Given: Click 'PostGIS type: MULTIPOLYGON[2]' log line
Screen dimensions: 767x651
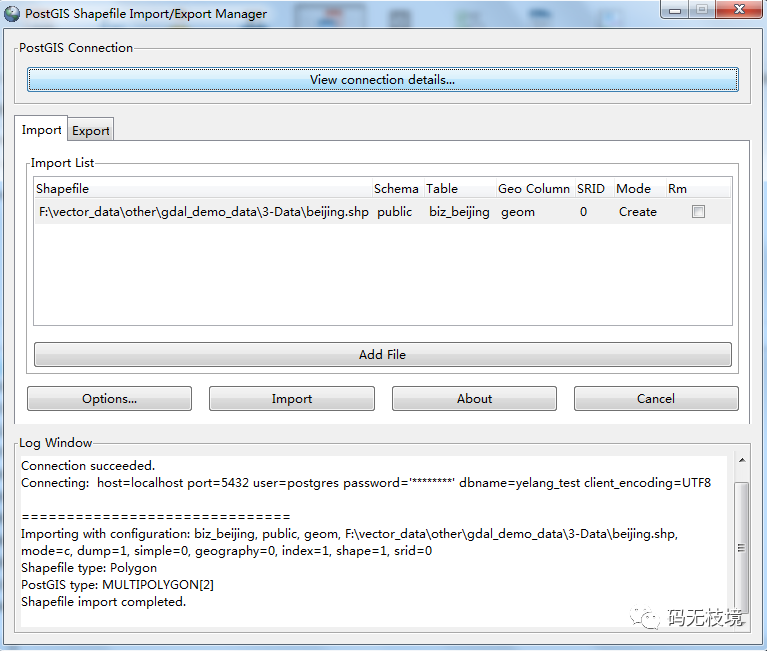Looking at the screenshot, I should [x=117, y=584].
